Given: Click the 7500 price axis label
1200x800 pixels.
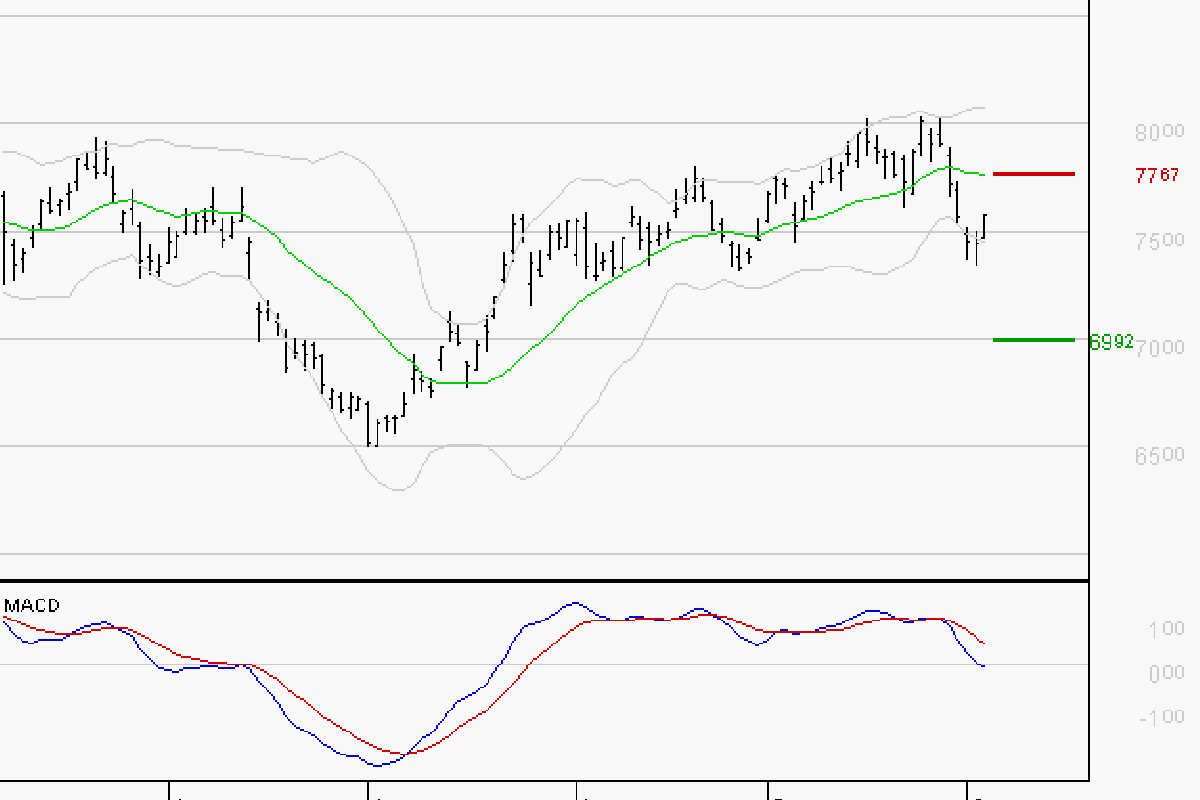Looking at the screenshot, I should (1160, 240).
